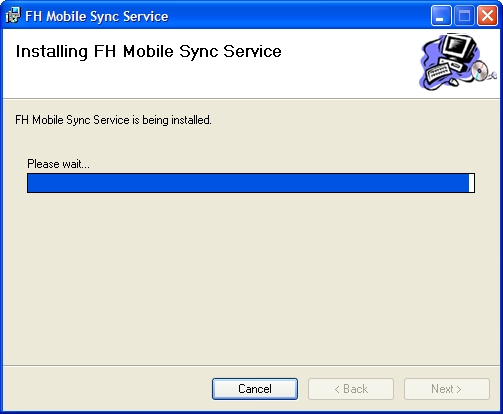Click the "Installing FH Mobile Sync Service" heading
This screenshot has height=414, width=503.
point(149,51)
